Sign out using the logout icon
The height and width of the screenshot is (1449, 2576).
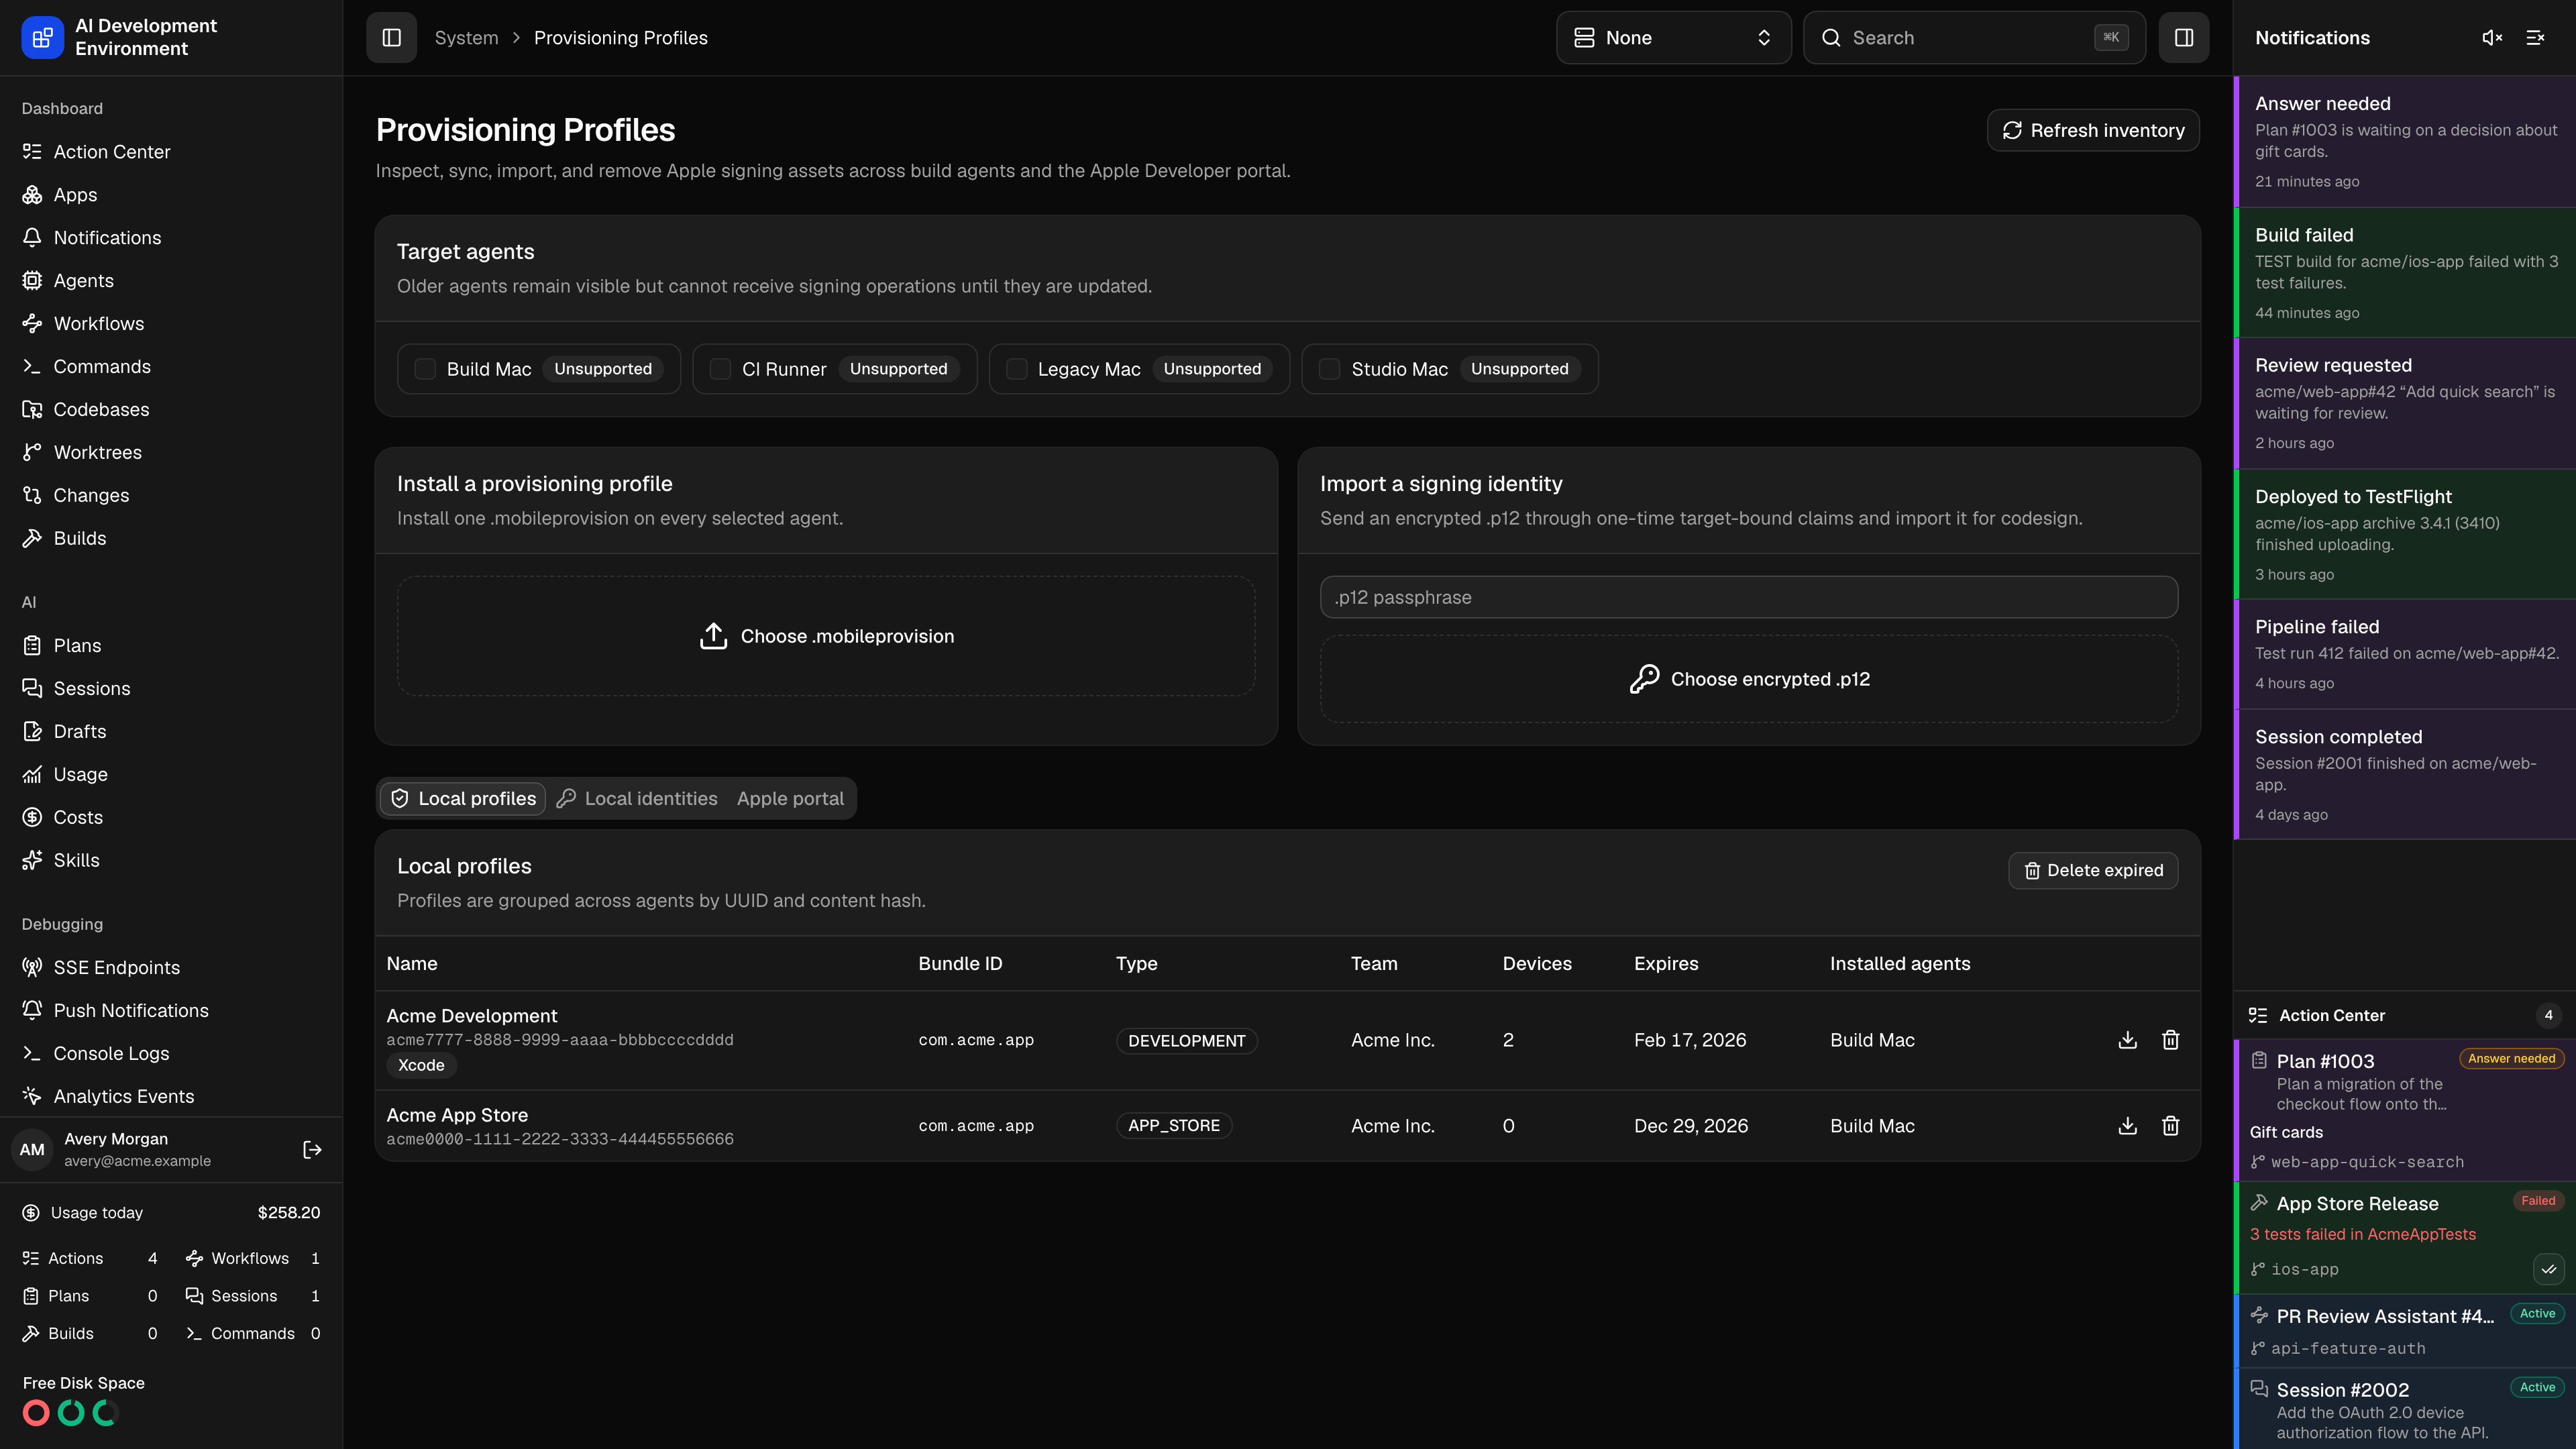pos(312,1150)
